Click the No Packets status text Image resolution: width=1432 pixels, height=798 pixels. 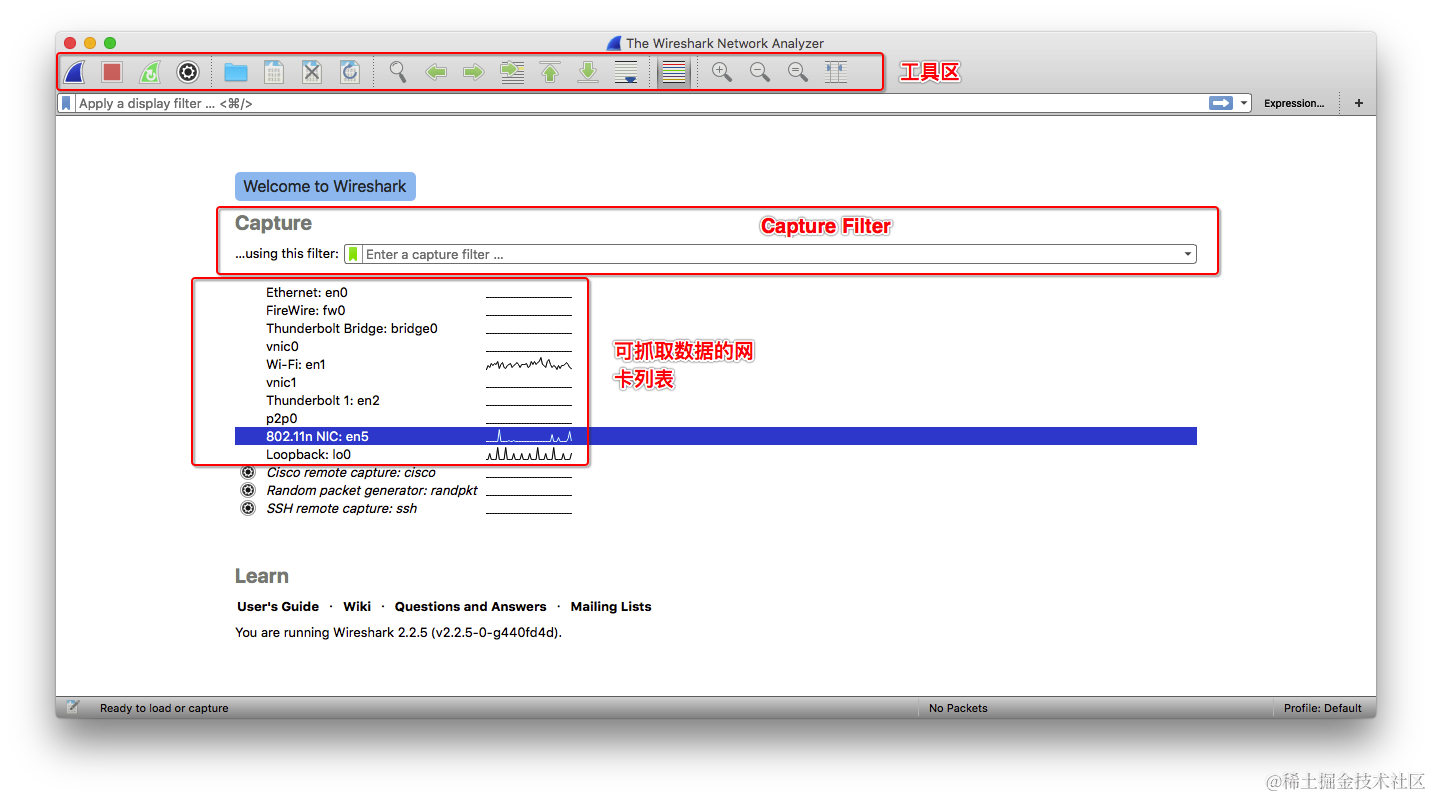pos(958,708)
